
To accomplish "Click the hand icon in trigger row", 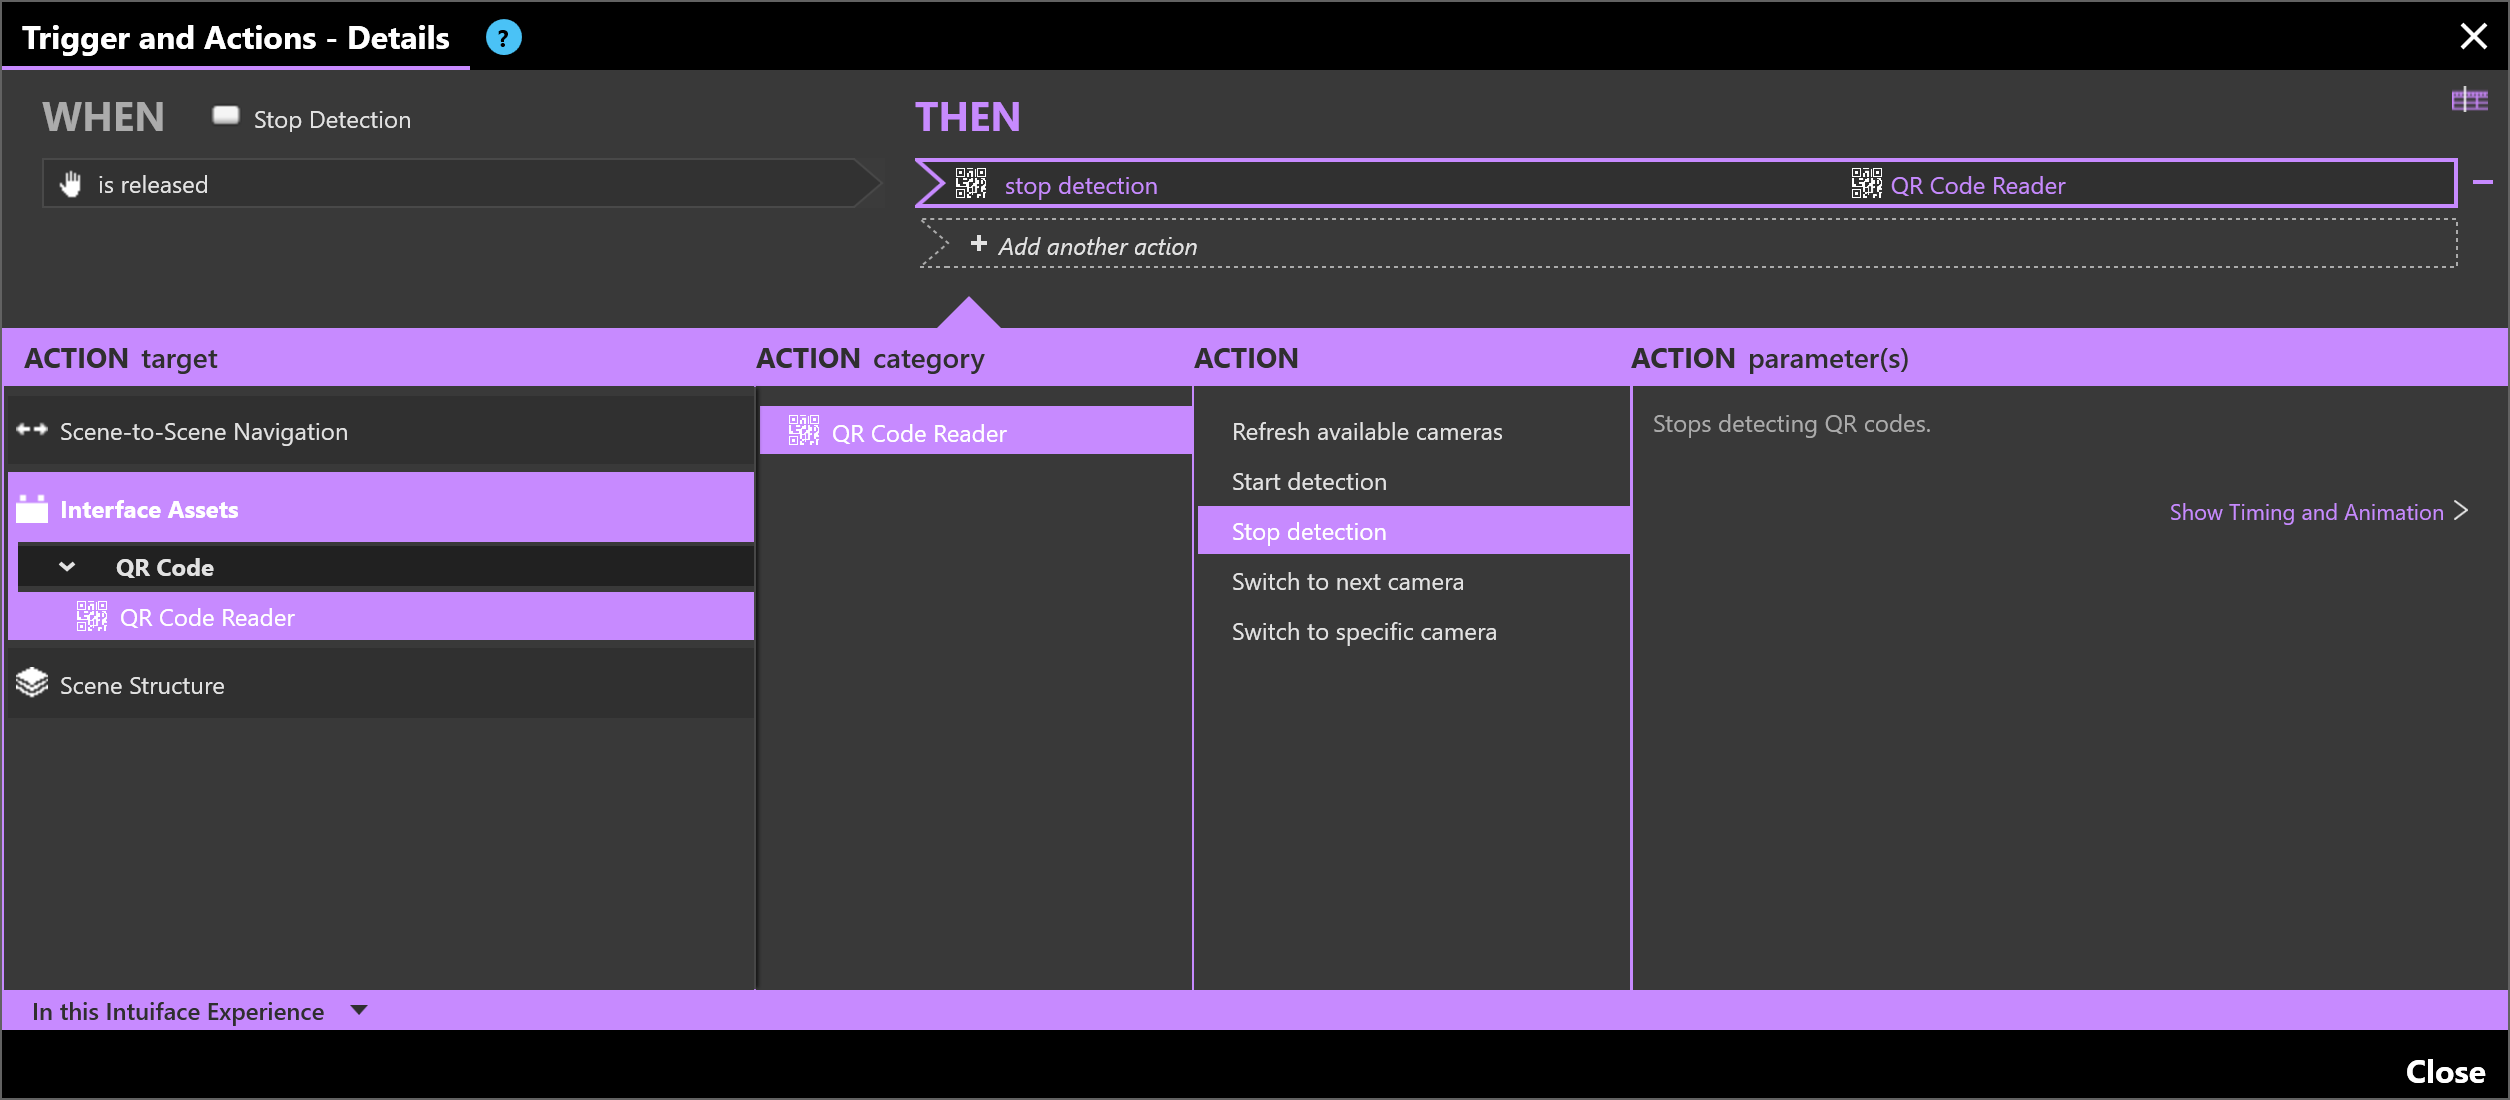I will tap(71, 184).
